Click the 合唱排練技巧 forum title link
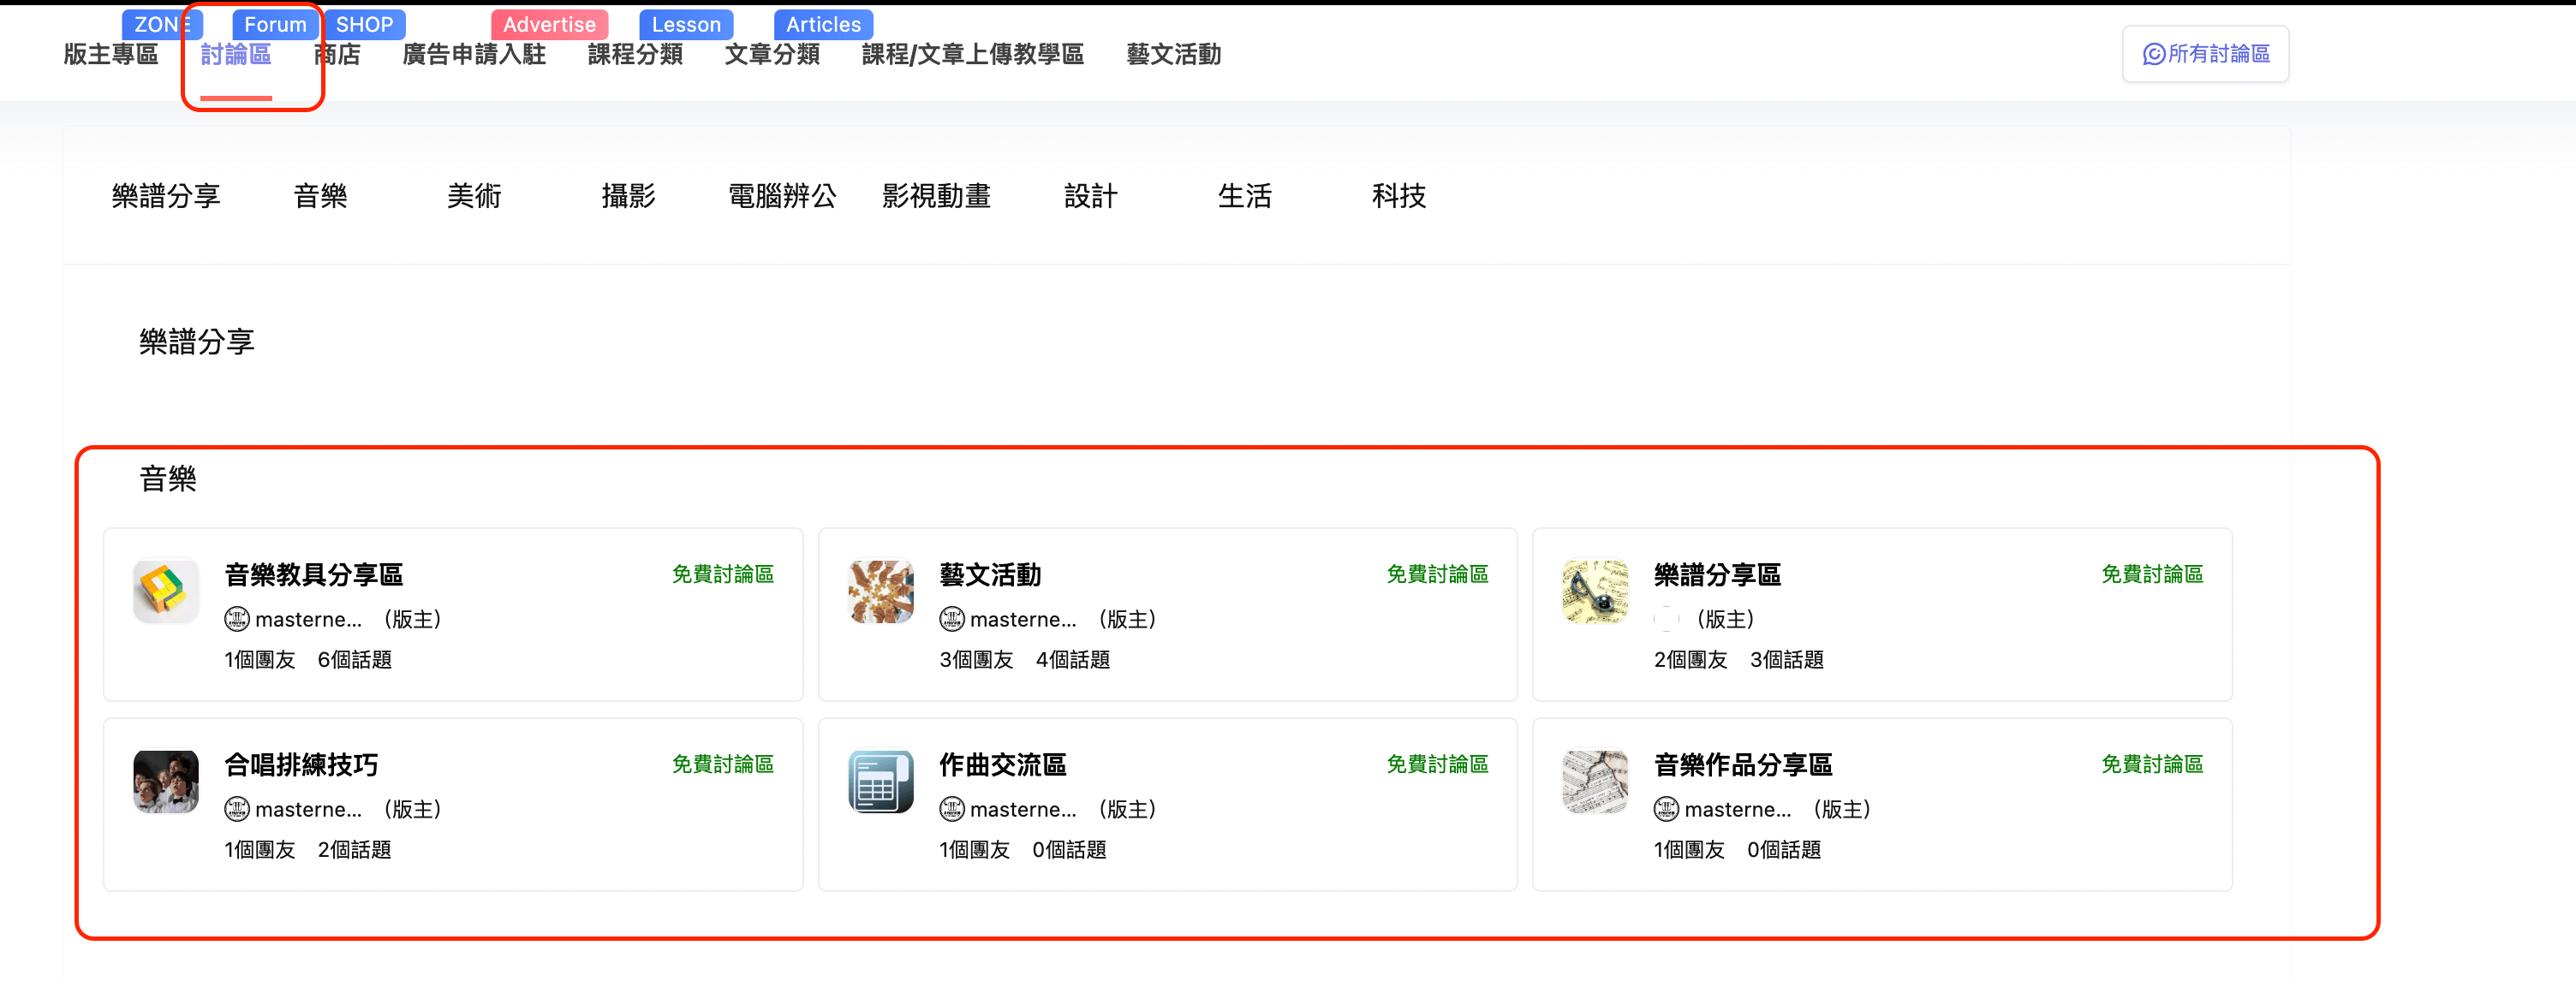 click(301, 765)
